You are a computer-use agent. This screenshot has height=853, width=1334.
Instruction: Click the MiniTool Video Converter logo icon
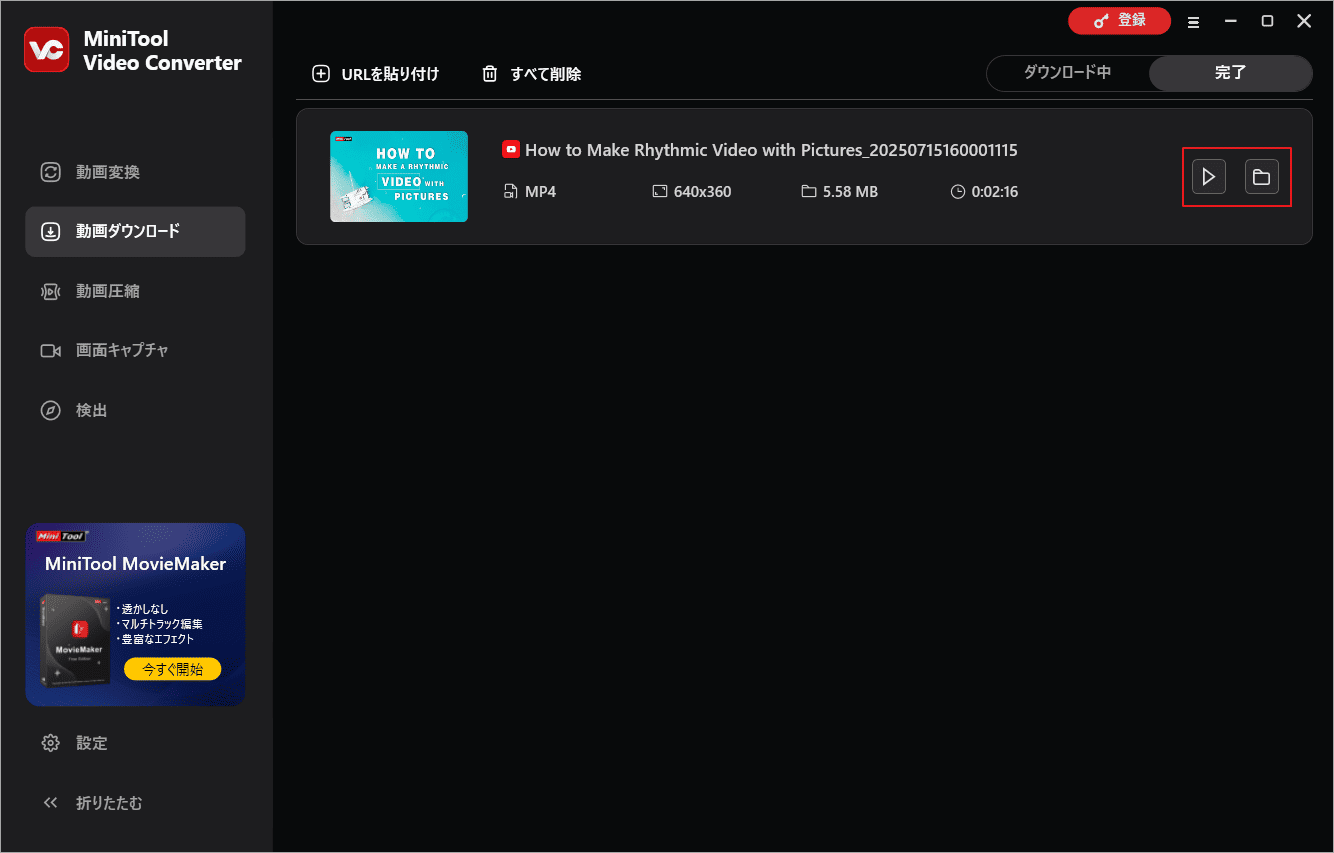pyautogui.click(x=47, y=50)
